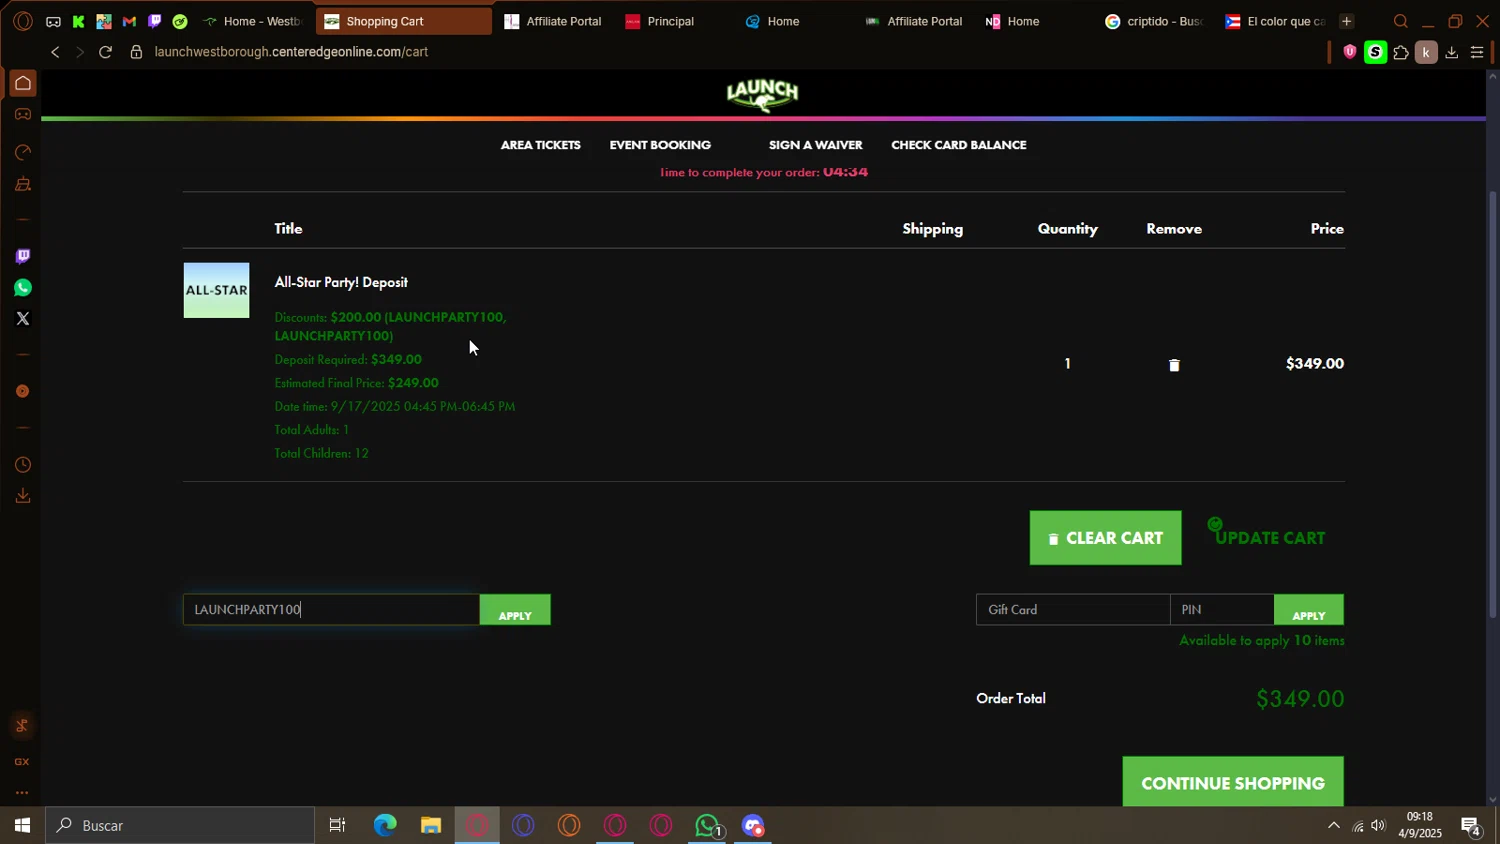Switch to the El color que ca tab
Screen dimensions: 1500x844
click(x=1275, y=21)
